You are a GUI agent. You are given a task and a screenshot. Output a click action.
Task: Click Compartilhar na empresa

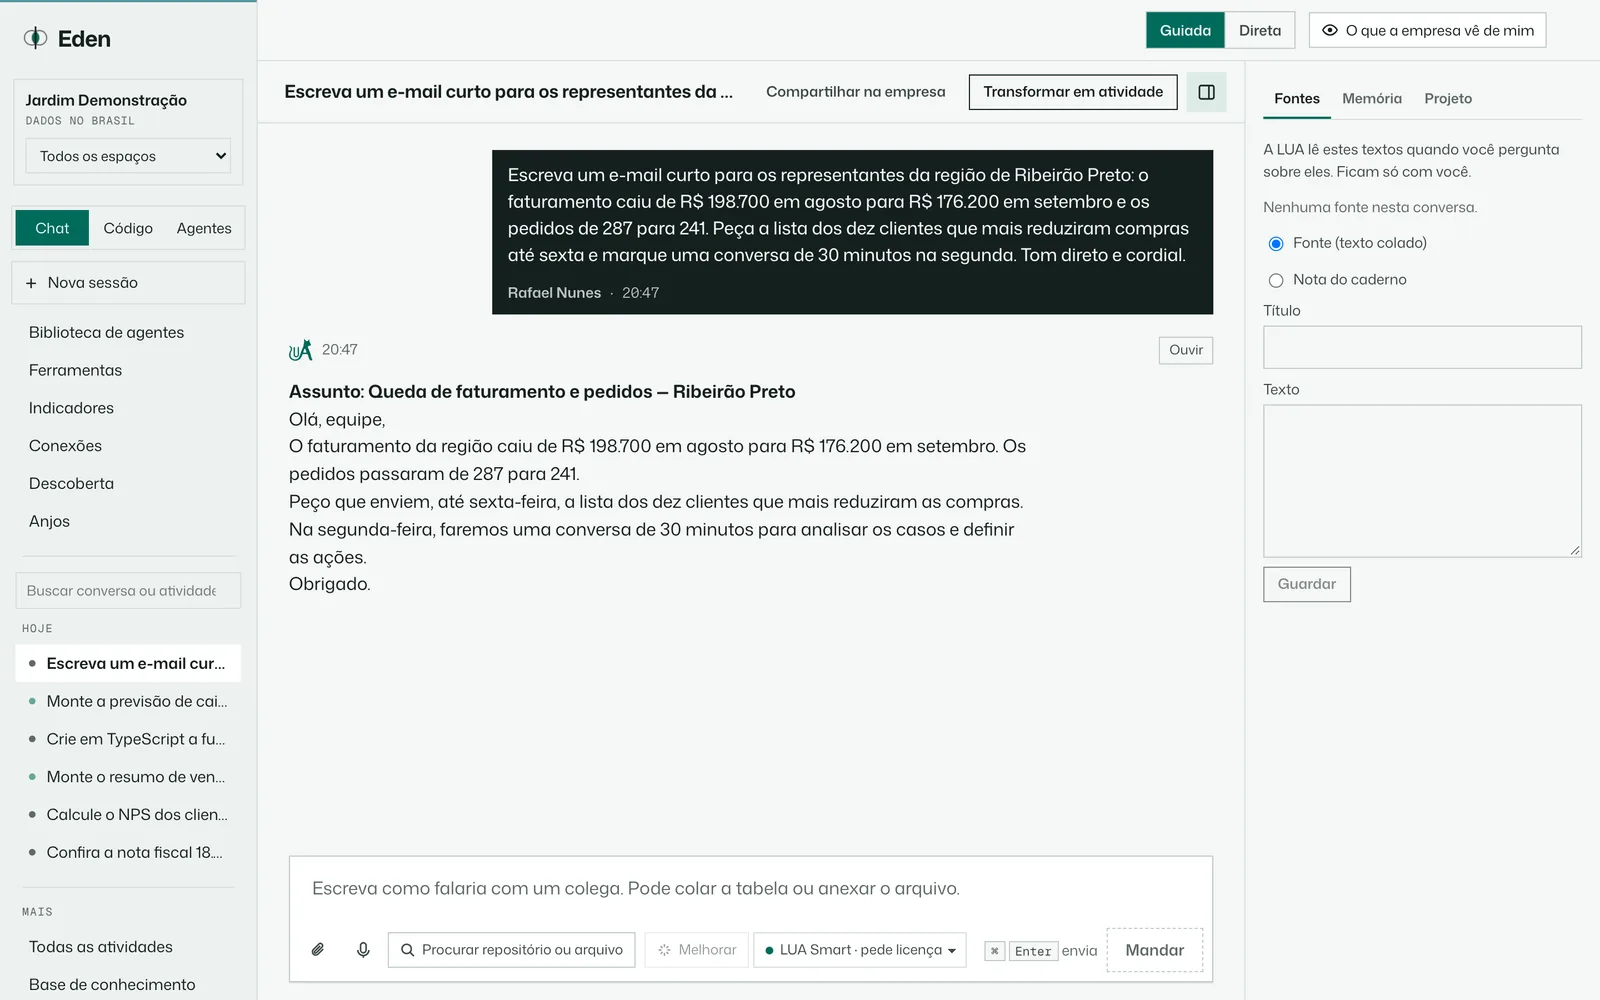(x=855, y=92)
